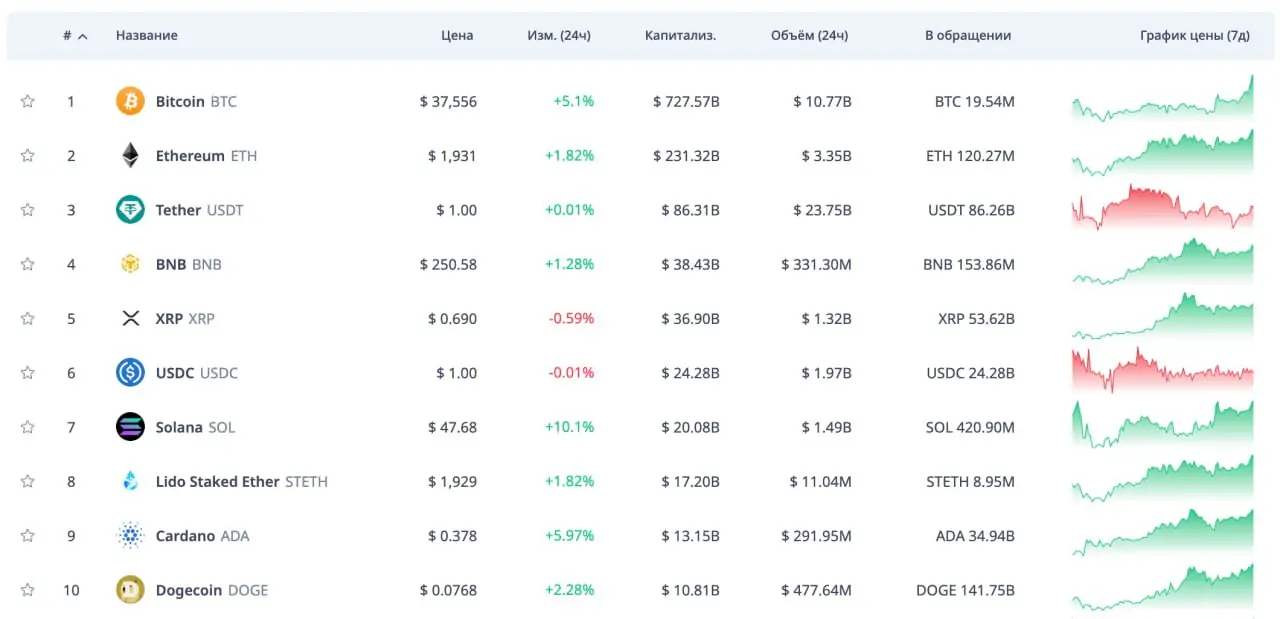Click Bitcoin supply BTC 19.54M
This screenshot has width=1280, height=619.
(x=975, y=101)
